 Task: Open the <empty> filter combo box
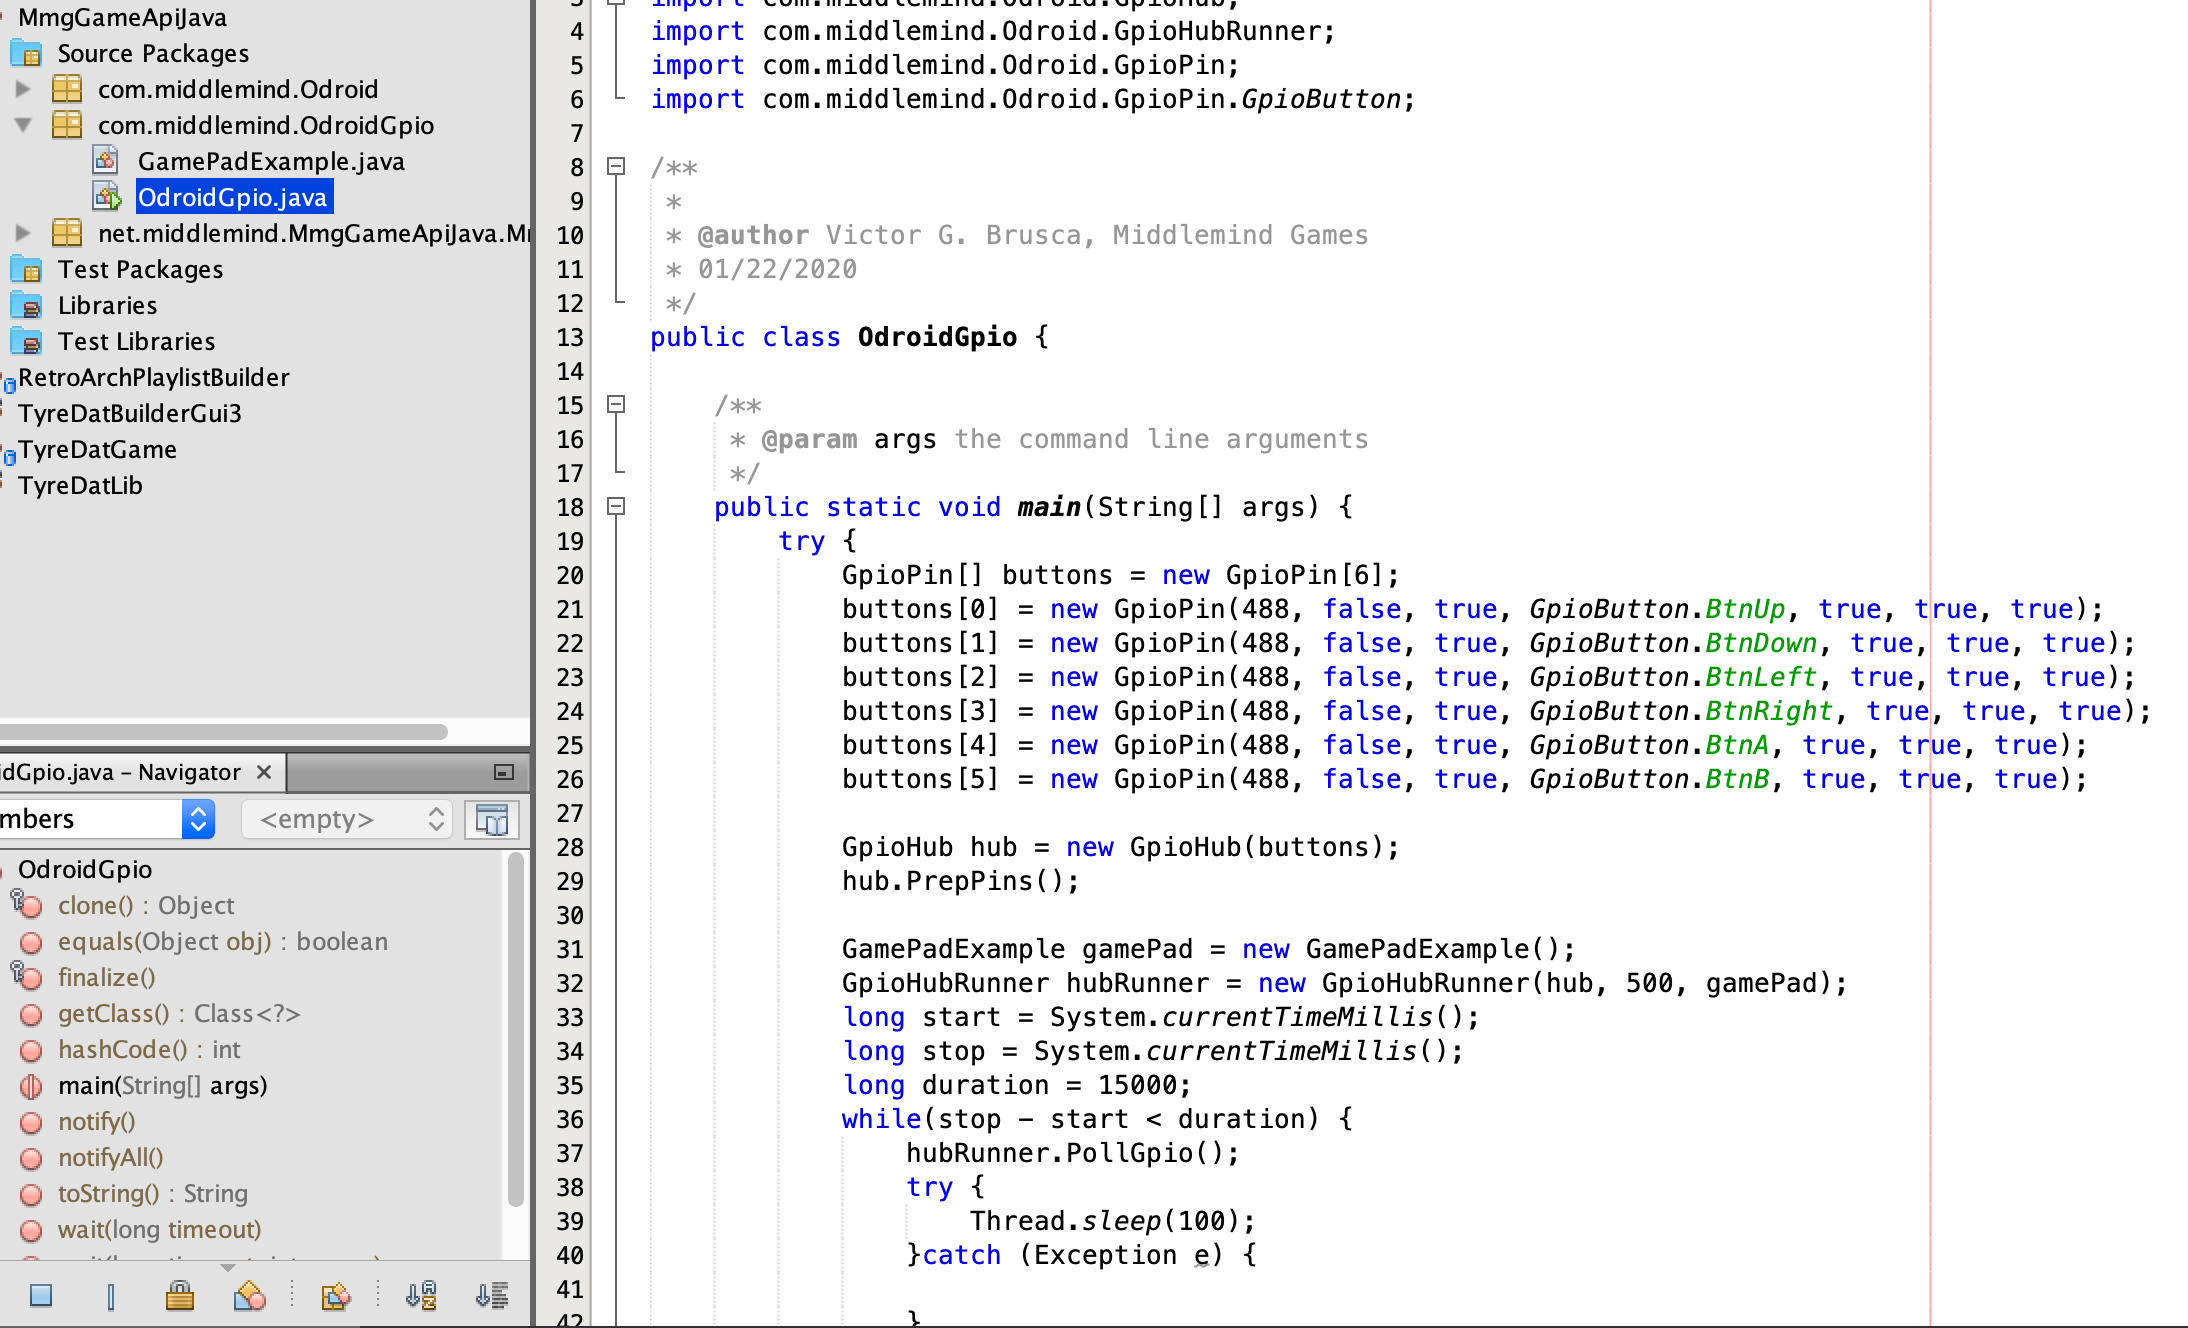(346, 820)
